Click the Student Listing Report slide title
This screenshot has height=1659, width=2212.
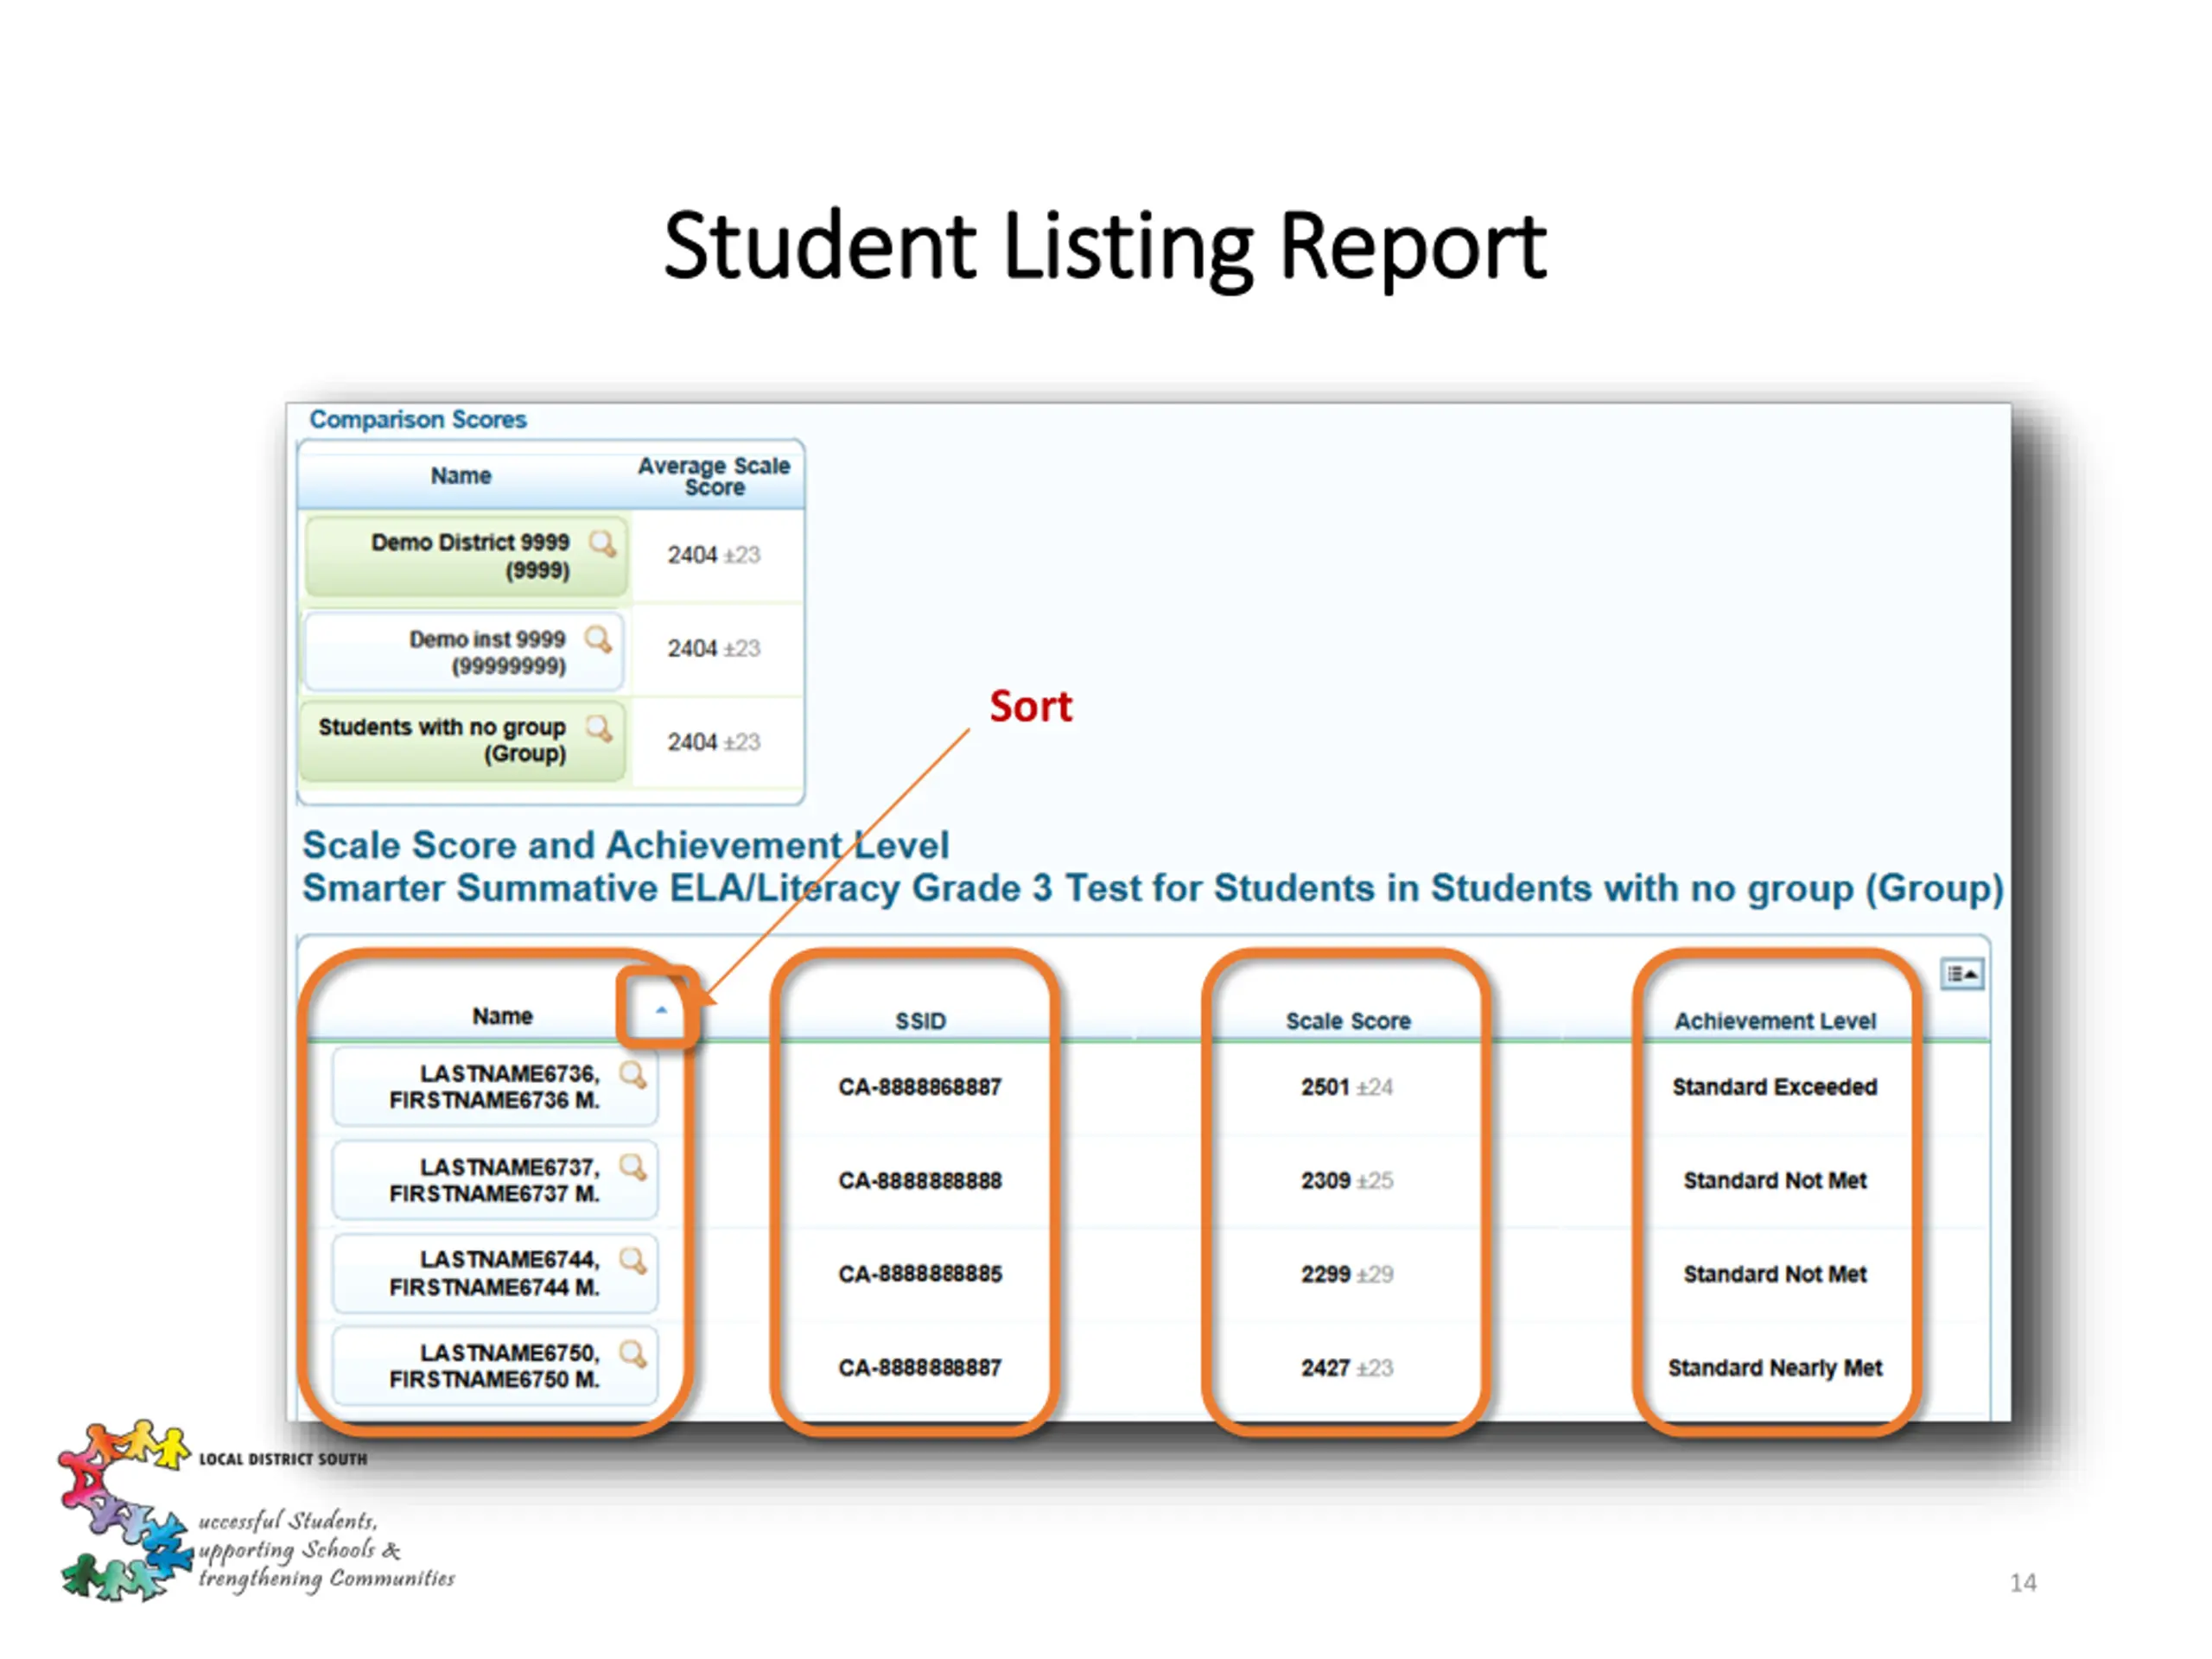tap(1105, 246)
